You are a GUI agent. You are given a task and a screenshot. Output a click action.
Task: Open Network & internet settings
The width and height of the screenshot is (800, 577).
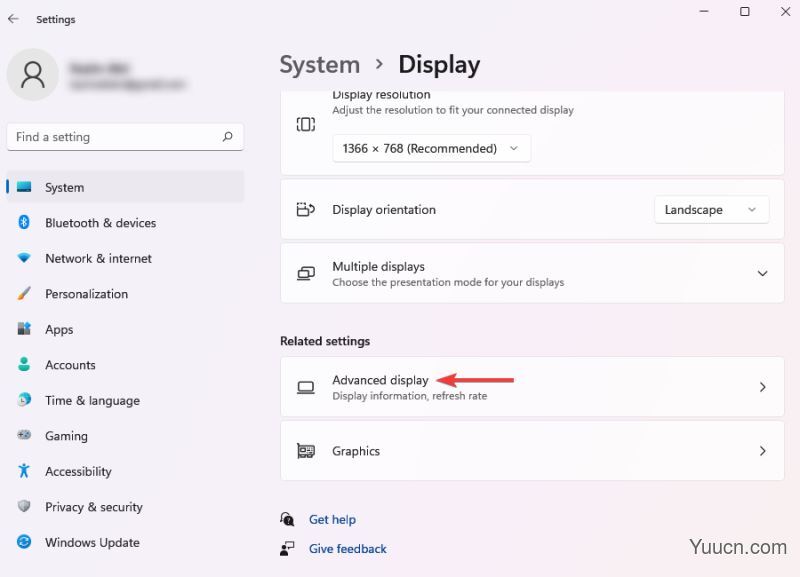(x=125, y=258)
